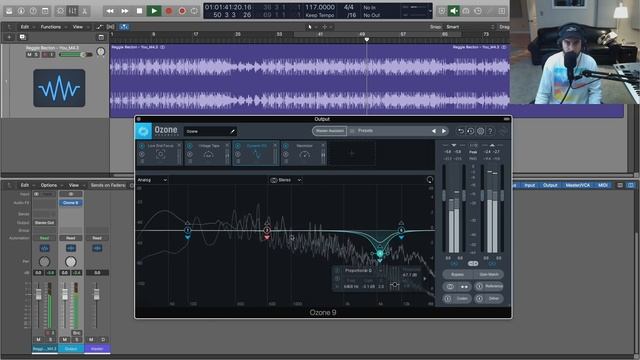The height and width of the screenshot is (360, 640).
Task: Click the Stop transport button
Action: (x=139, y=11)
